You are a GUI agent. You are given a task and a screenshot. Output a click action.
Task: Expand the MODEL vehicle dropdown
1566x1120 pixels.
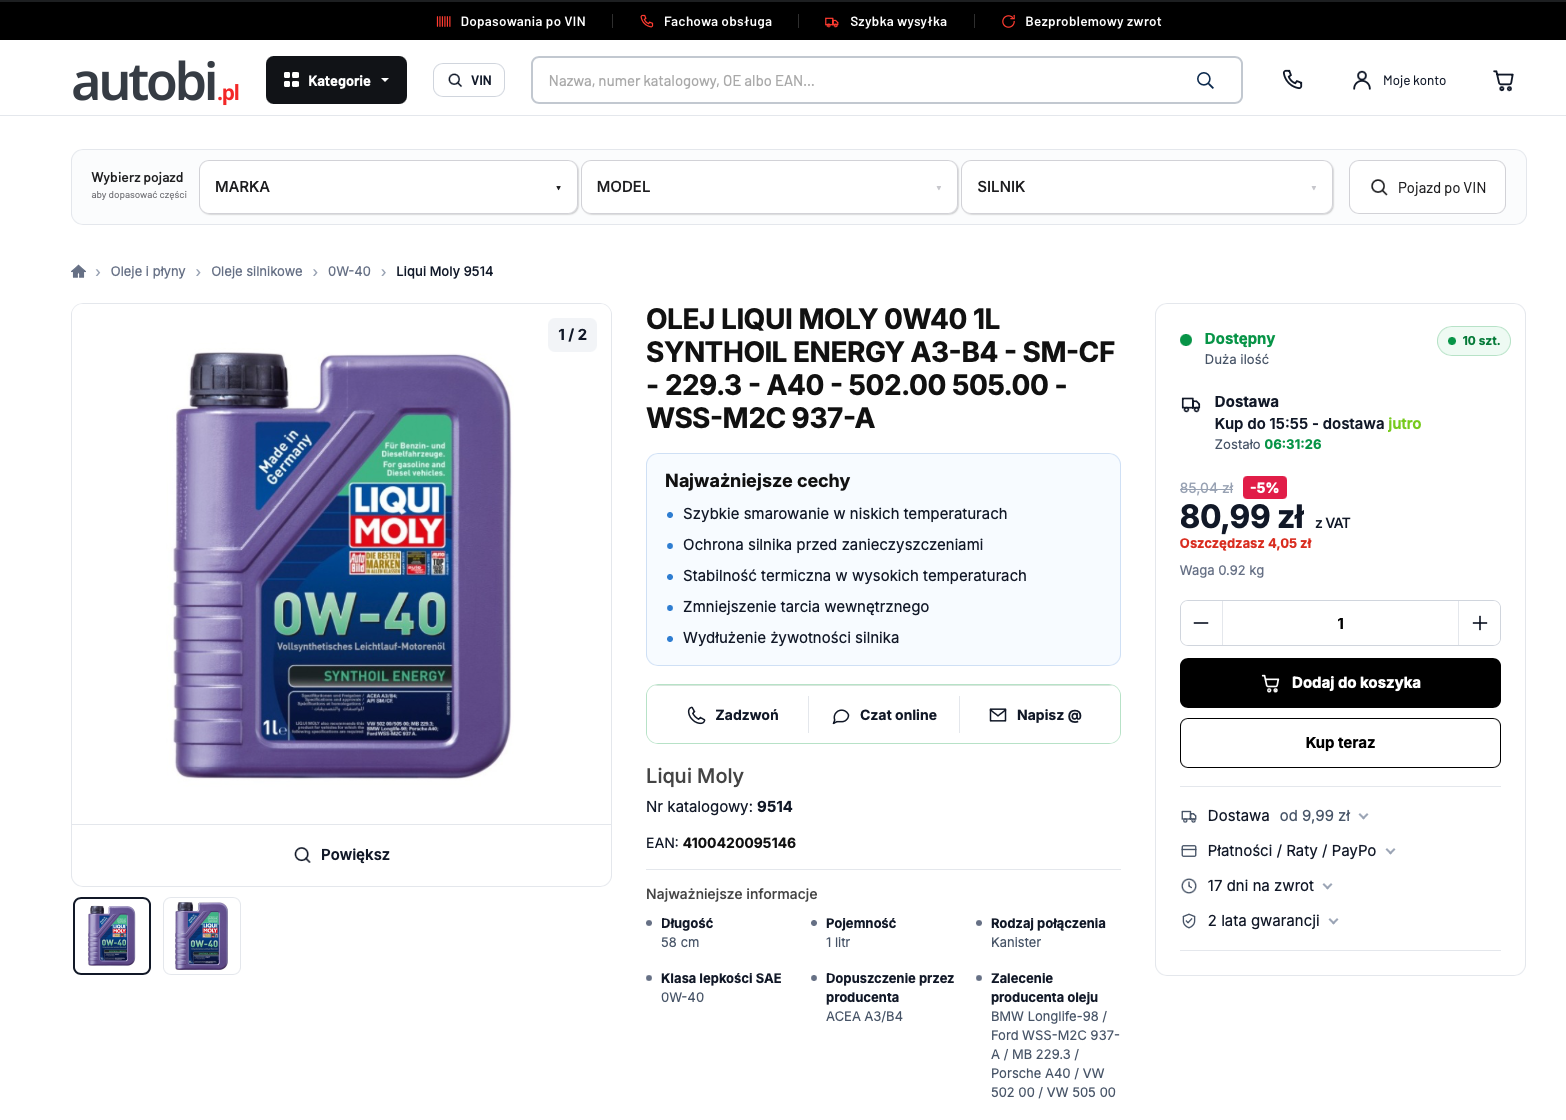point(769,187)
